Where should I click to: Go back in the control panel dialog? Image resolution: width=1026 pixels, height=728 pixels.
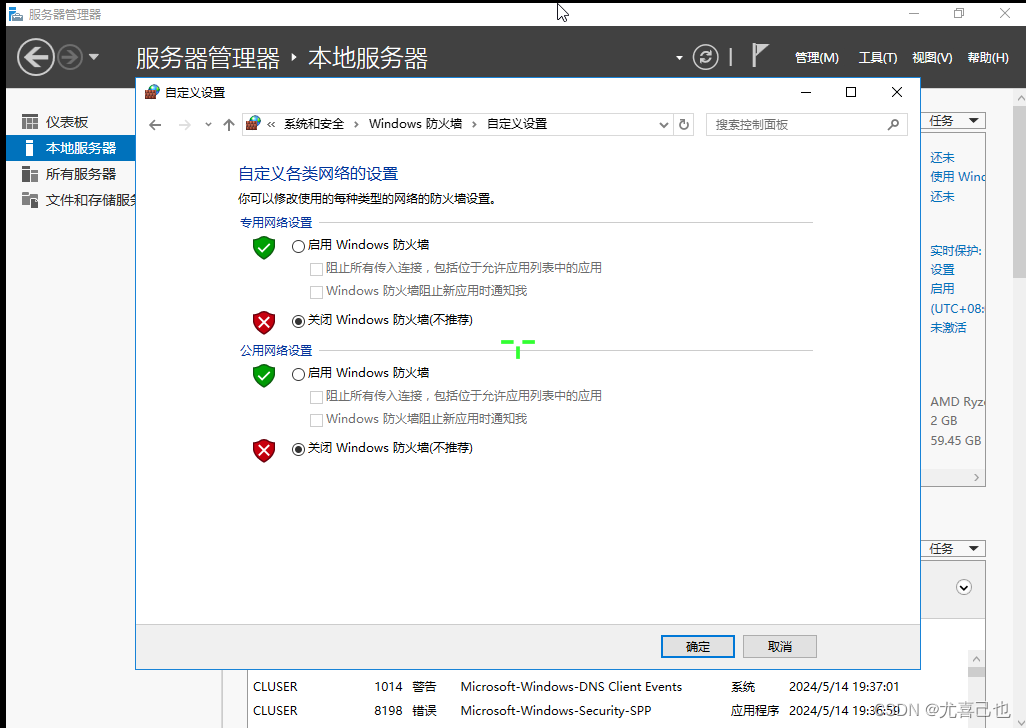(155, 124)
